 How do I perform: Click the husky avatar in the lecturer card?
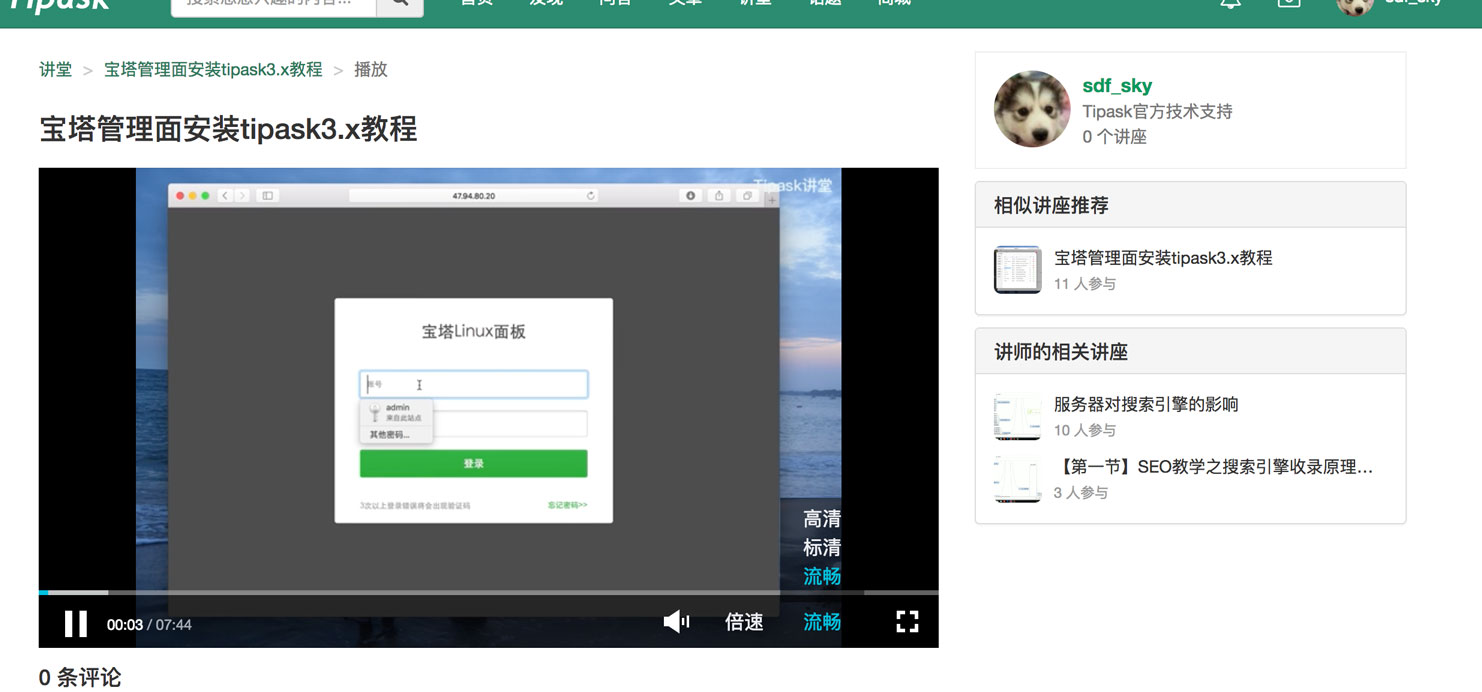(x=1032, y=109)
